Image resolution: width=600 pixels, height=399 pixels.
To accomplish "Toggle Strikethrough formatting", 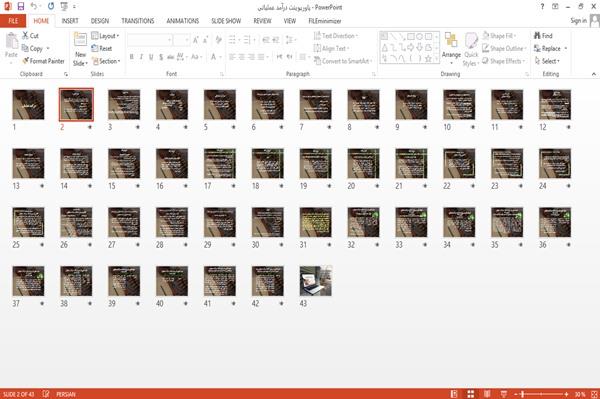I will pos(171,57).
